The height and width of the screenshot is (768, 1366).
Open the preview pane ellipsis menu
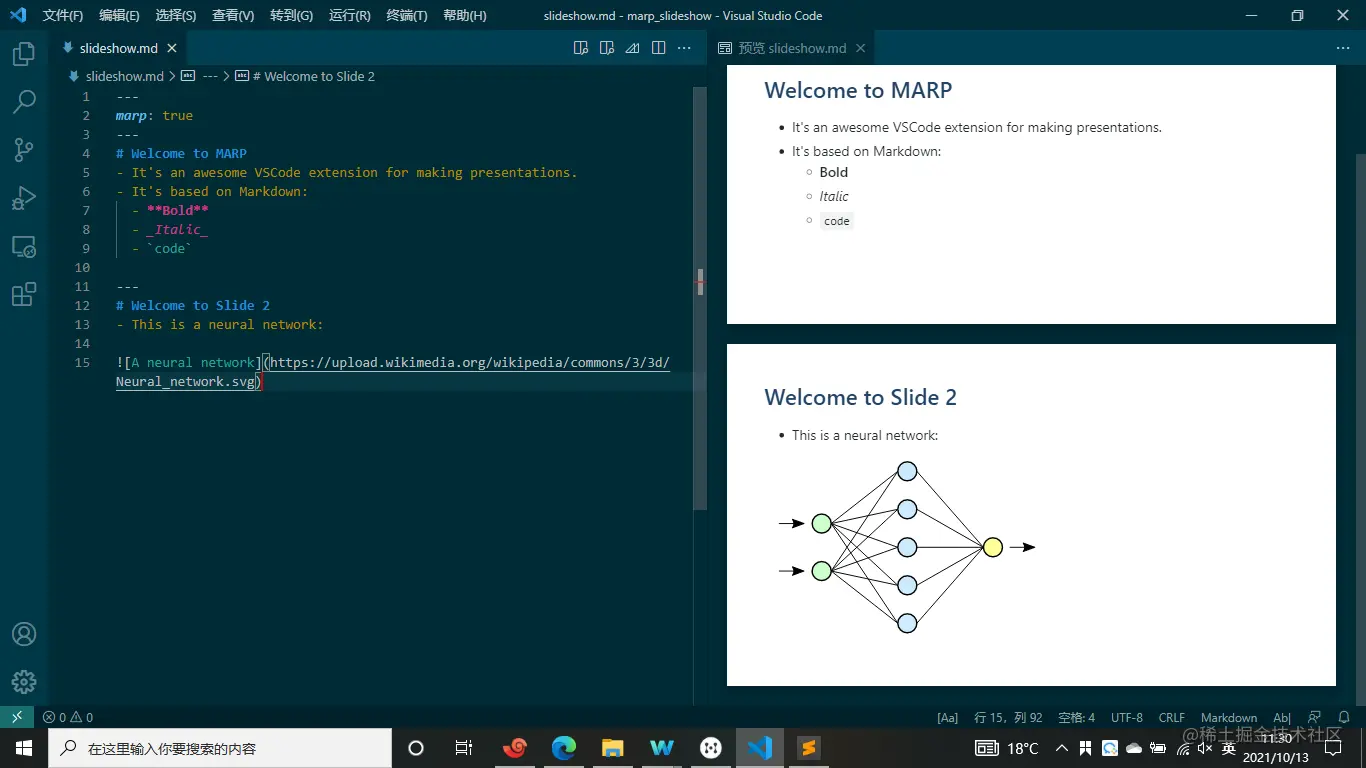[1343, 47]
